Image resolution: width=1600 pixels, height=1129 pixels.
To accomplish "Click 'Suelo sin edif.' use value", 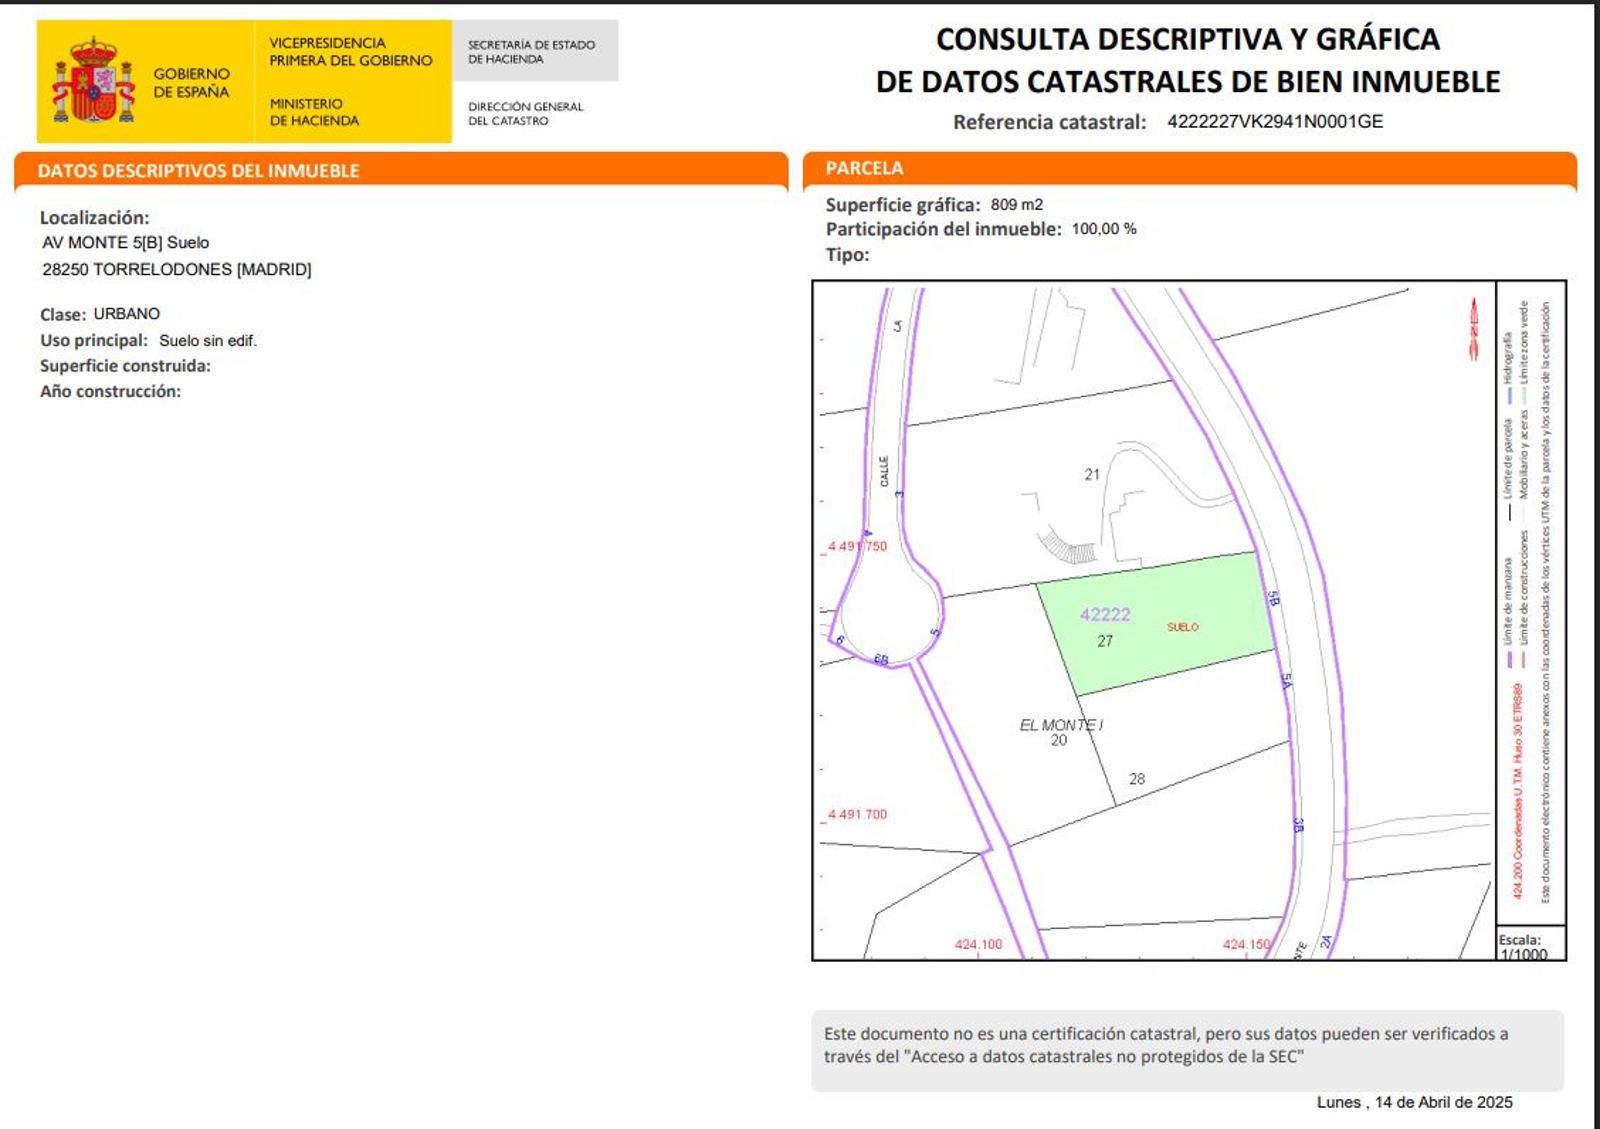I will pos(208,340).
